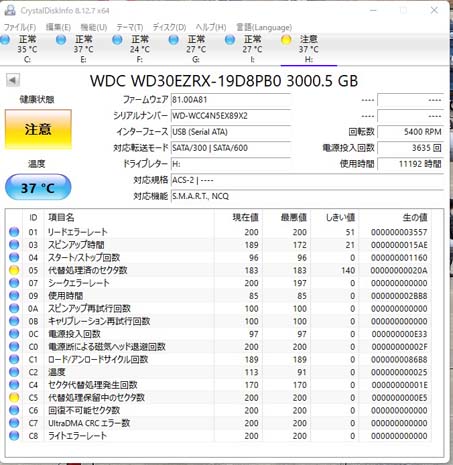The image size is (453, 465).
Task: Click the blue status dot for 電源断による磁気ヘッド退避回数
Action: coord(14,347)
